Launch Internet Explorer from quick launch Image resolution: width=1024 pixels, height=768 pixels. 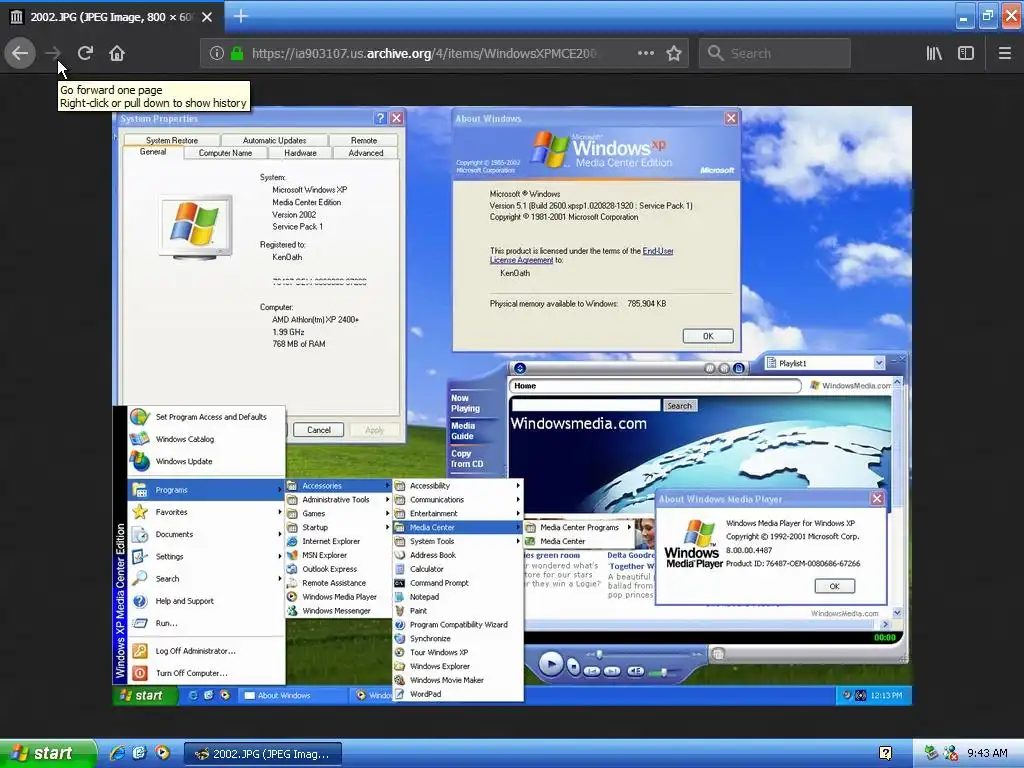point(117,753)
